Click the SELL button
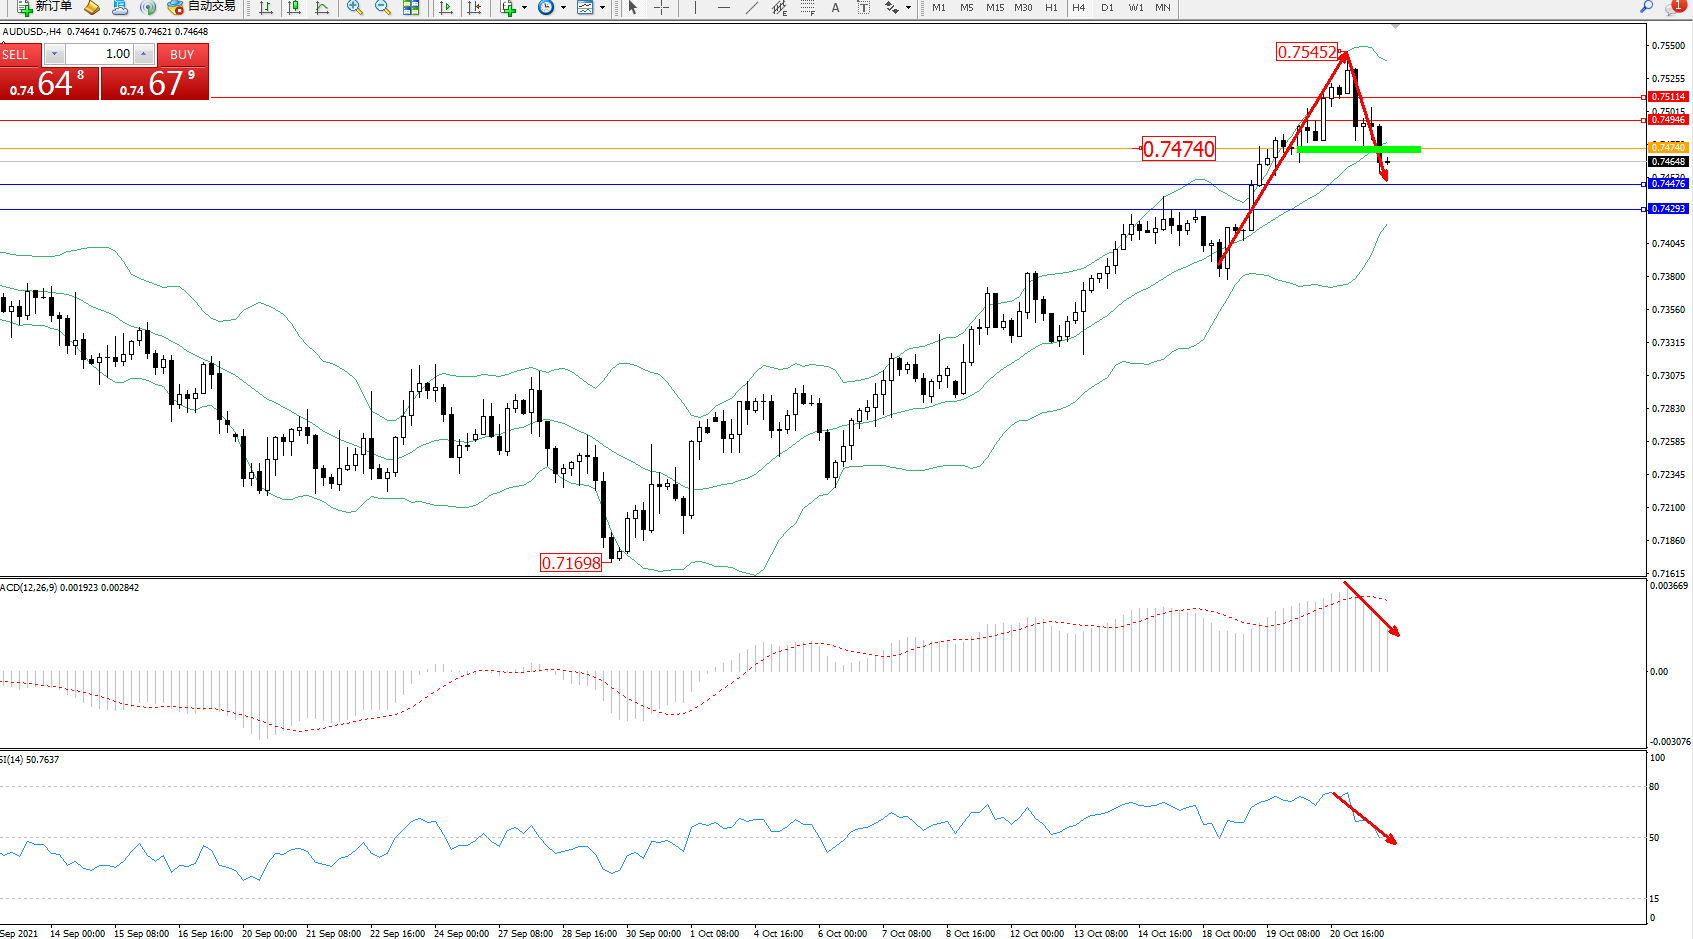The height and width of the screenshot is (939, 1693). (20, 55)
